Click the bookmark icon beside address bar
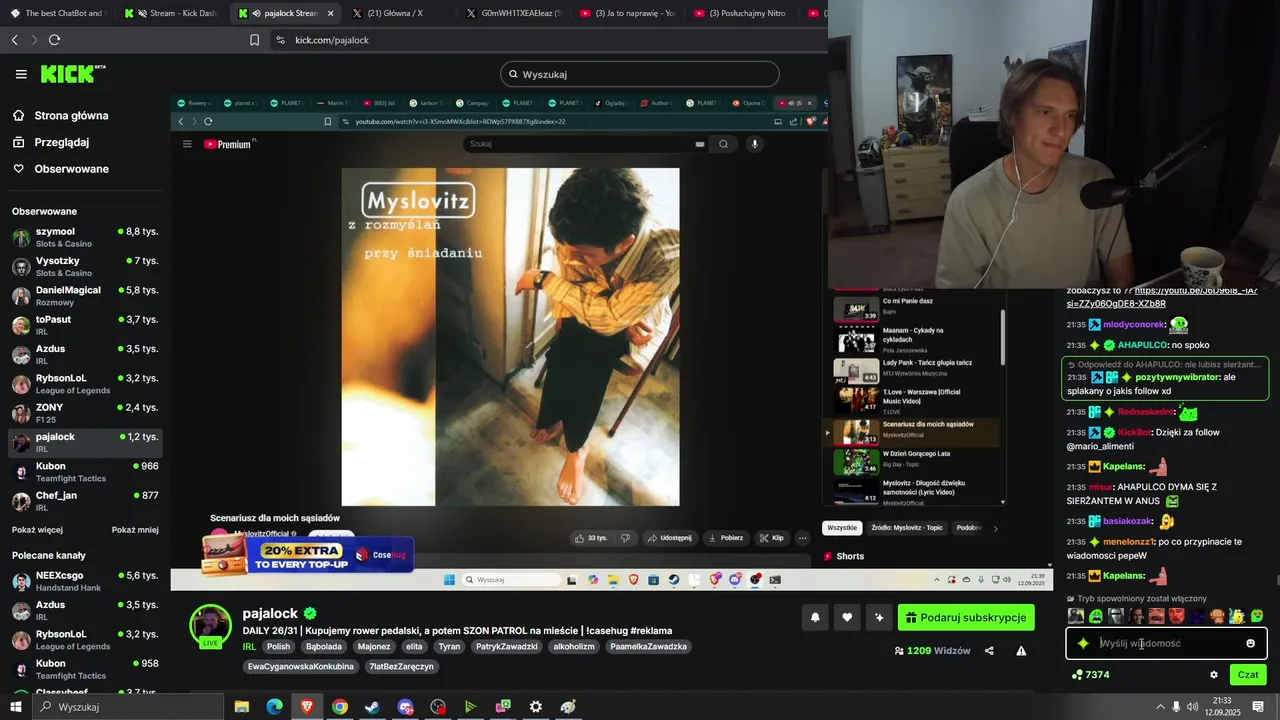 [254, 40]
